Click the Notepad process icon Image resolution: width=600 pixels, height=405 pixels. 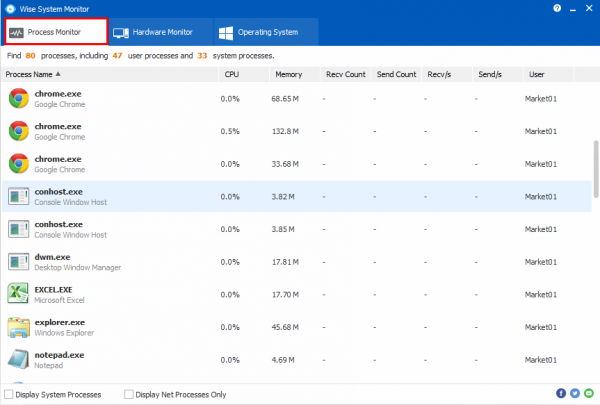tap(18, 359)
